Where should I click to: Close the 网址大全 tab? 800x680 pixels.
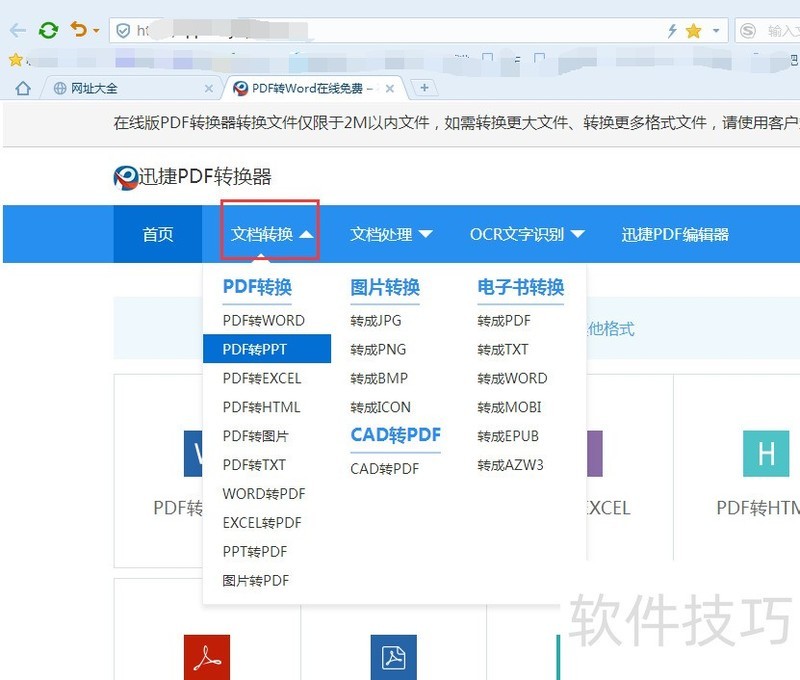pyautogui.click(x=209, y=89)
